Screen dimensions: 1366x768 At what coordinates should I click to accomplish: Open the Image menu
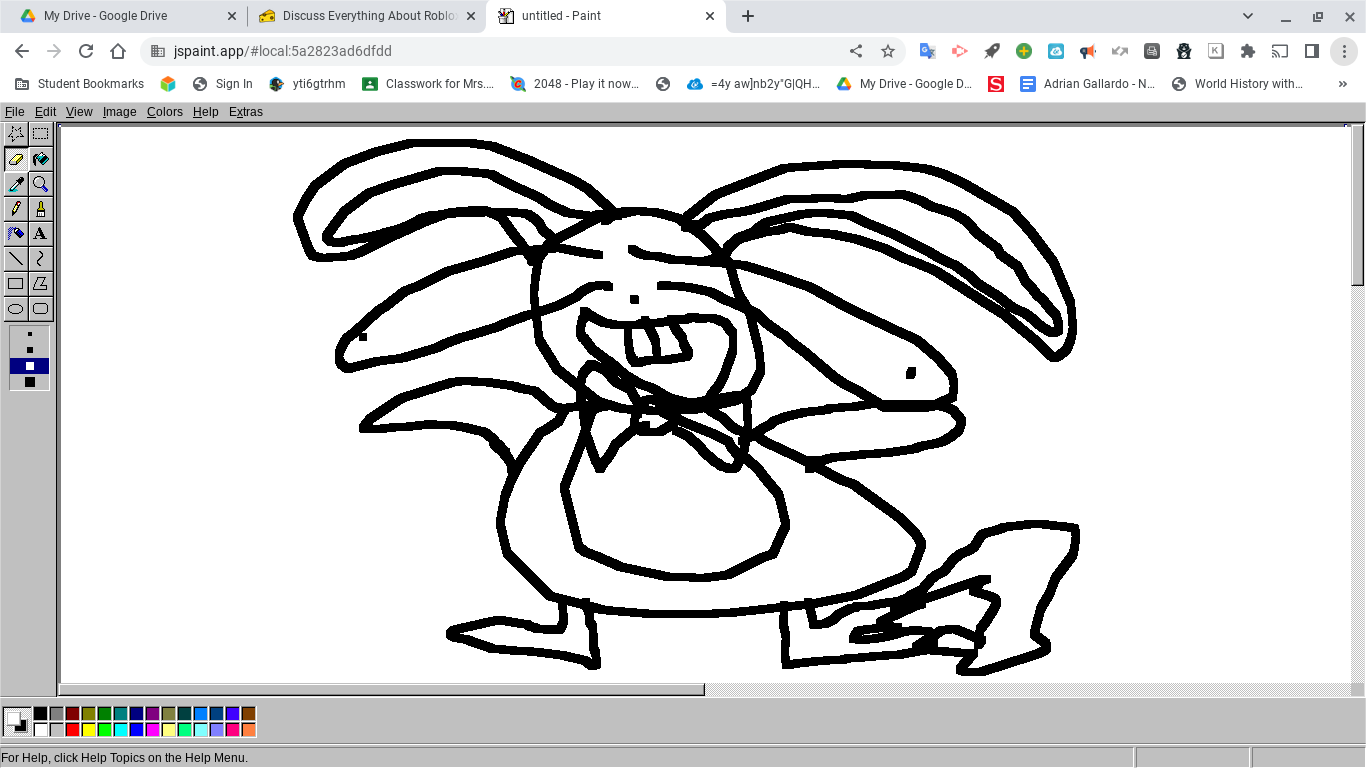(x=119, y=112)
